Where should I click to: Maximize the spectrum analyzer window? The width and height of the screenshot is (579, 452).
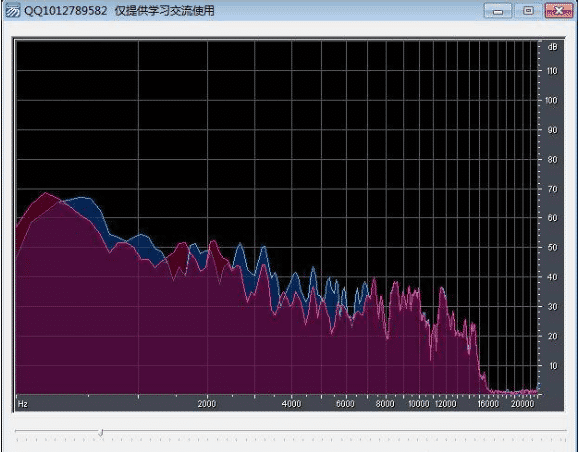coord(528,11)
